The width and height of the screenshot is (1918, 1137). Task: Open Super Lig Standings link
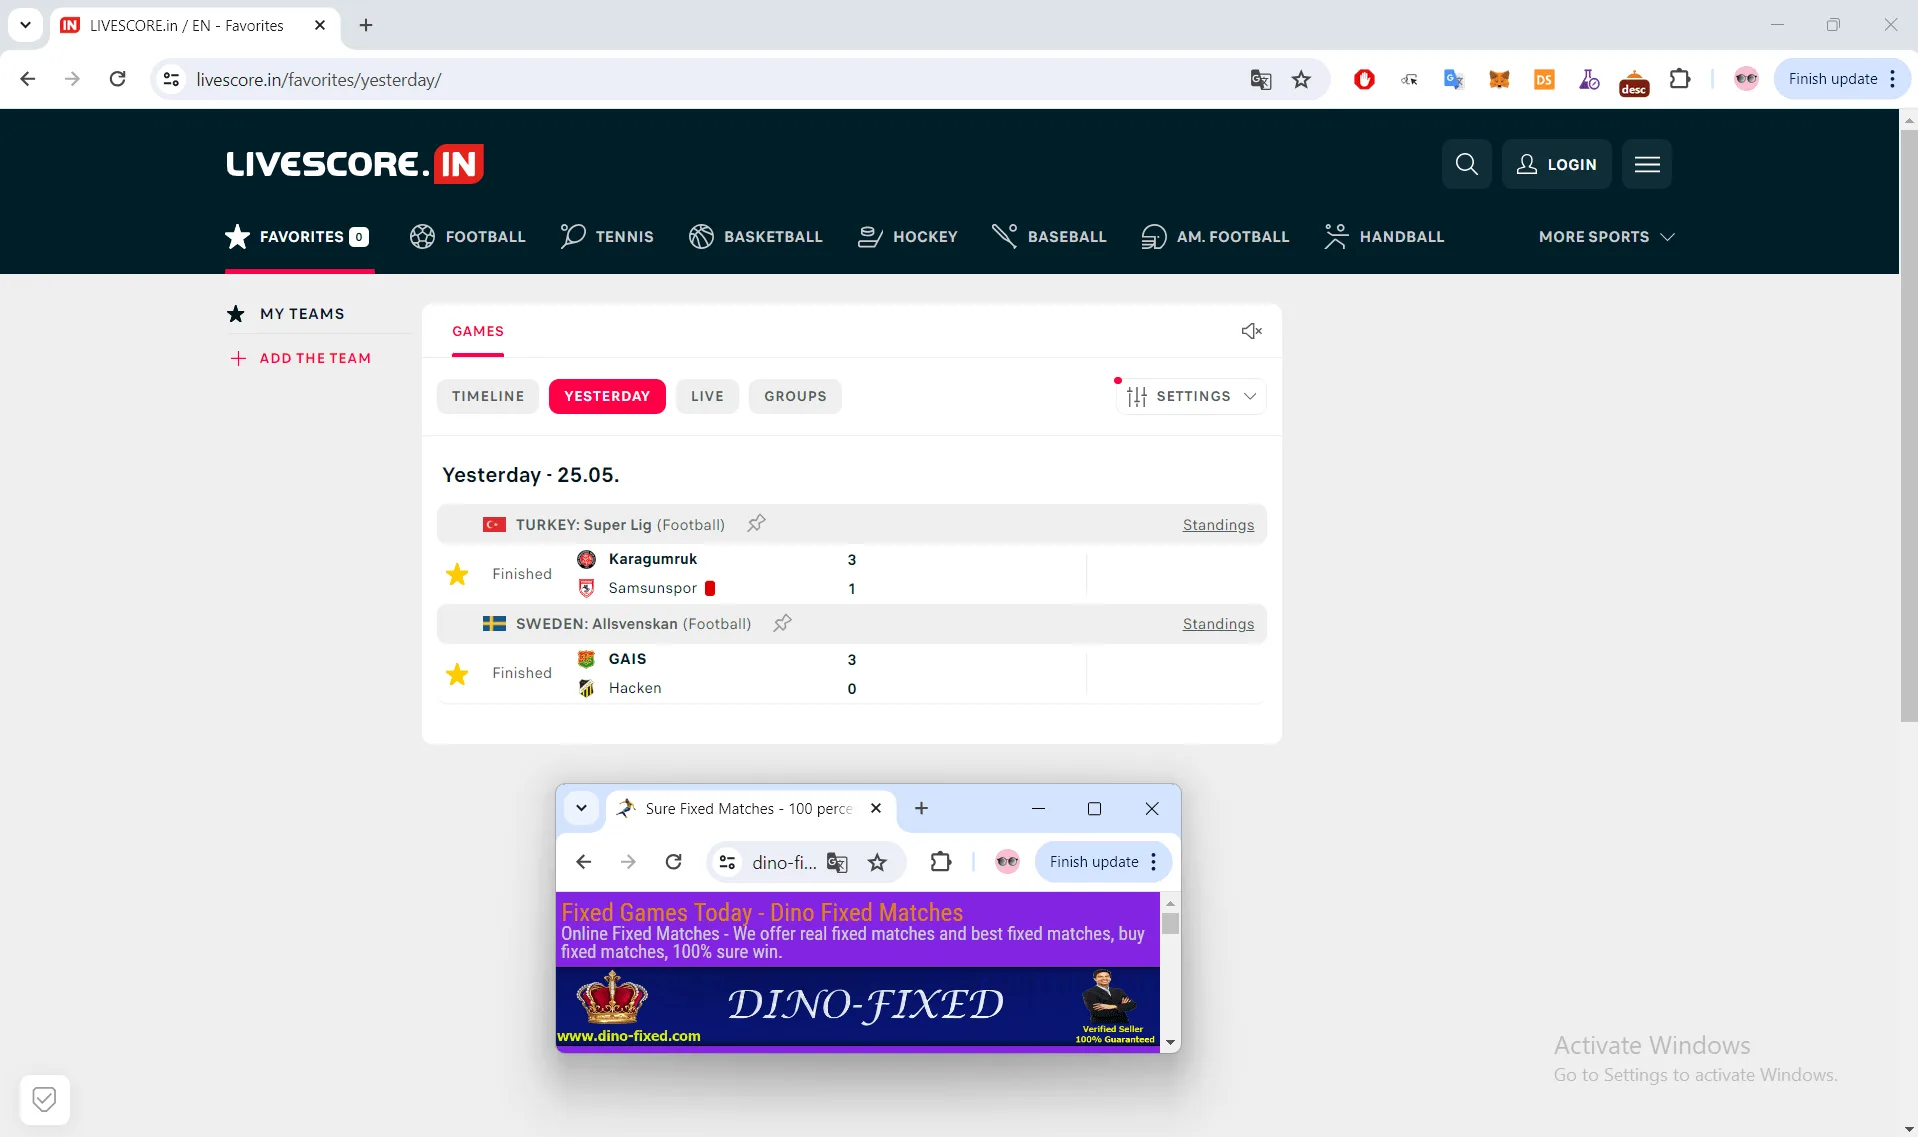click(x=1218, y=525)
